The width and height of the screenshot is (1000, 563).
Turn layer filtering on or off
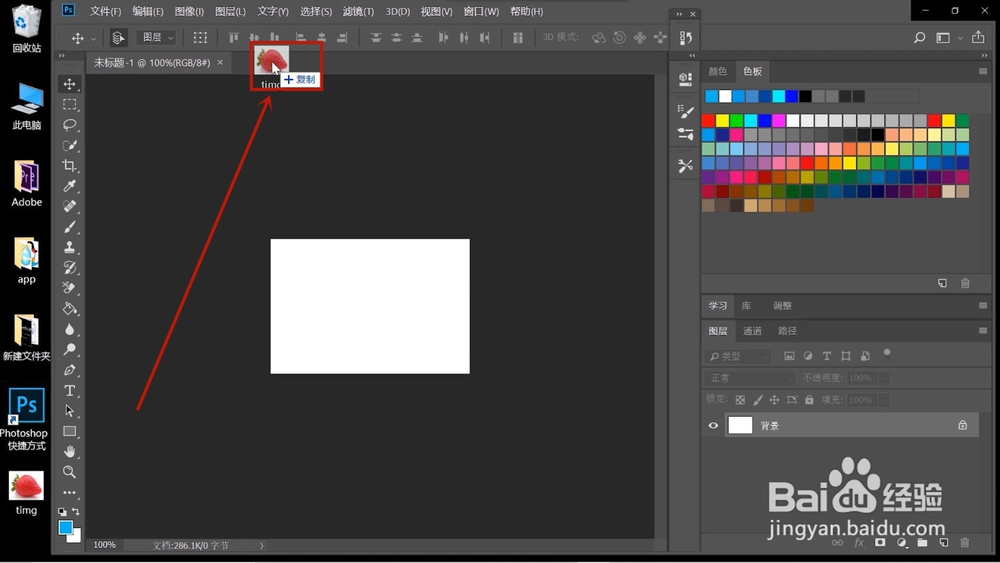point(886,354)
